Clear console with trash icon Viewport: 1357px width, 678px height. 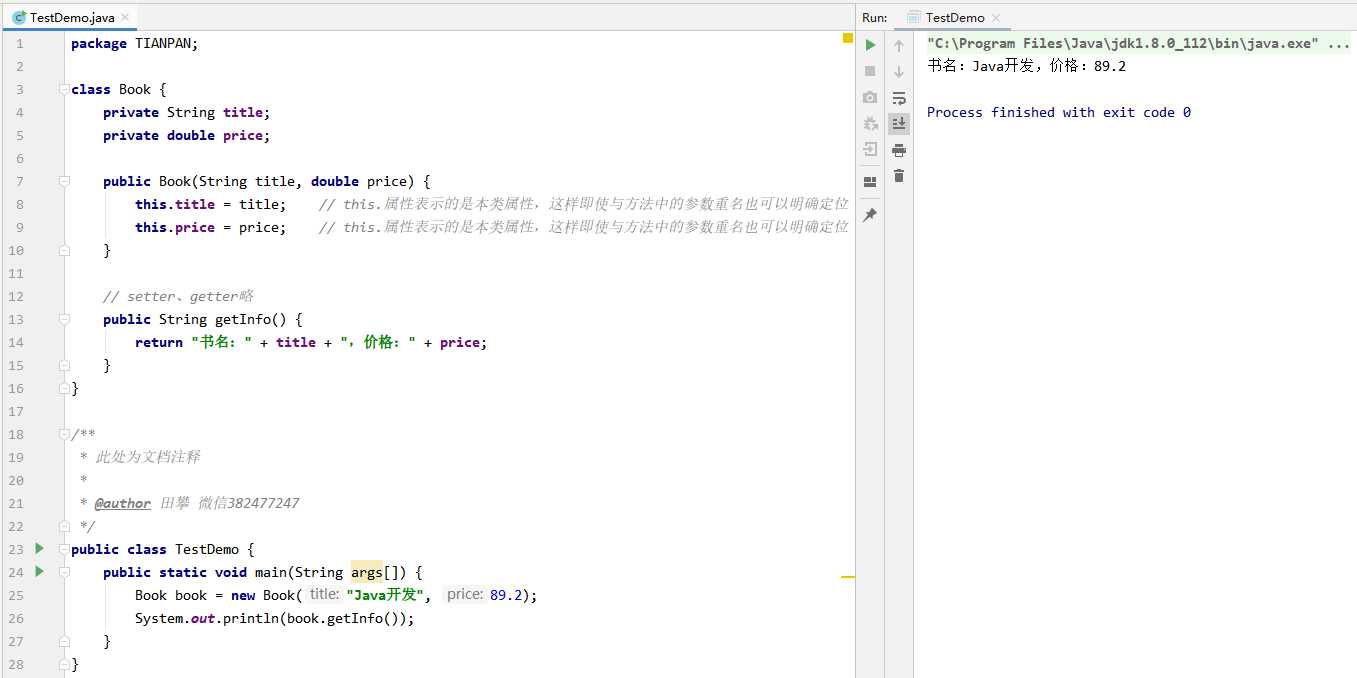899,176
